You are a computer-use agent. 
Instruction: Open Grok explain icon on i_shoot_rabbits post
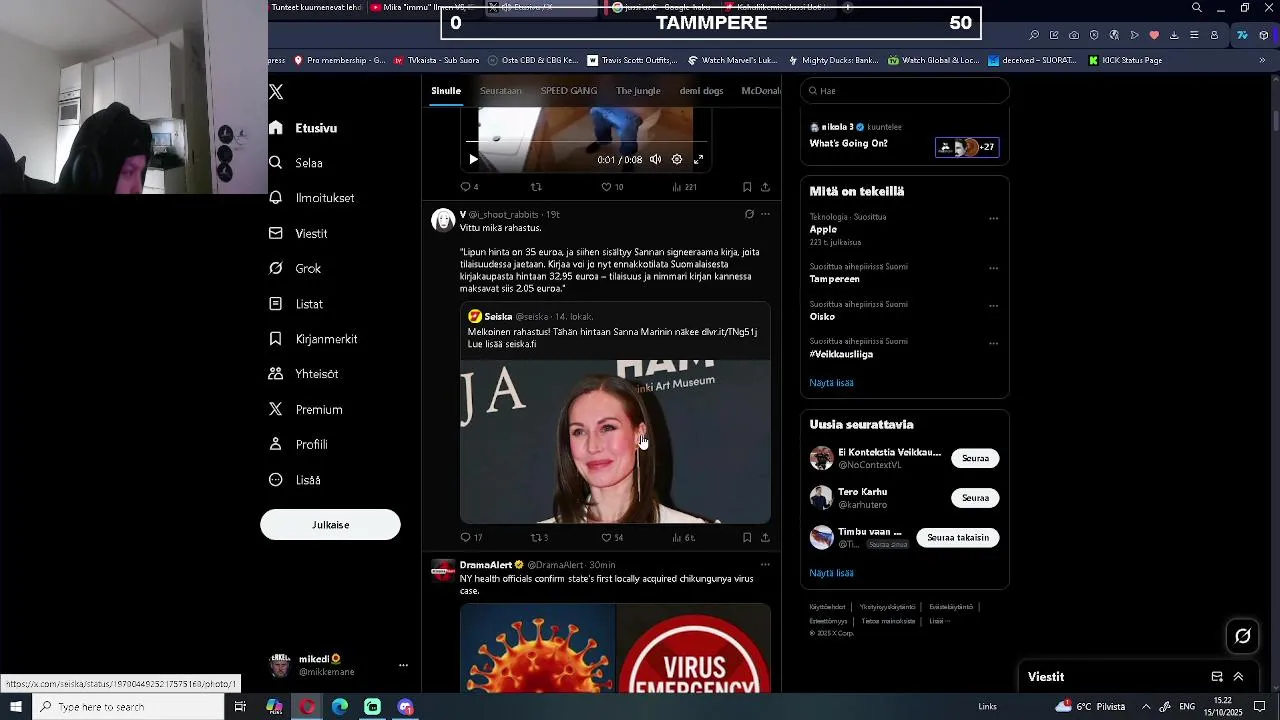(x=749, y=214)
